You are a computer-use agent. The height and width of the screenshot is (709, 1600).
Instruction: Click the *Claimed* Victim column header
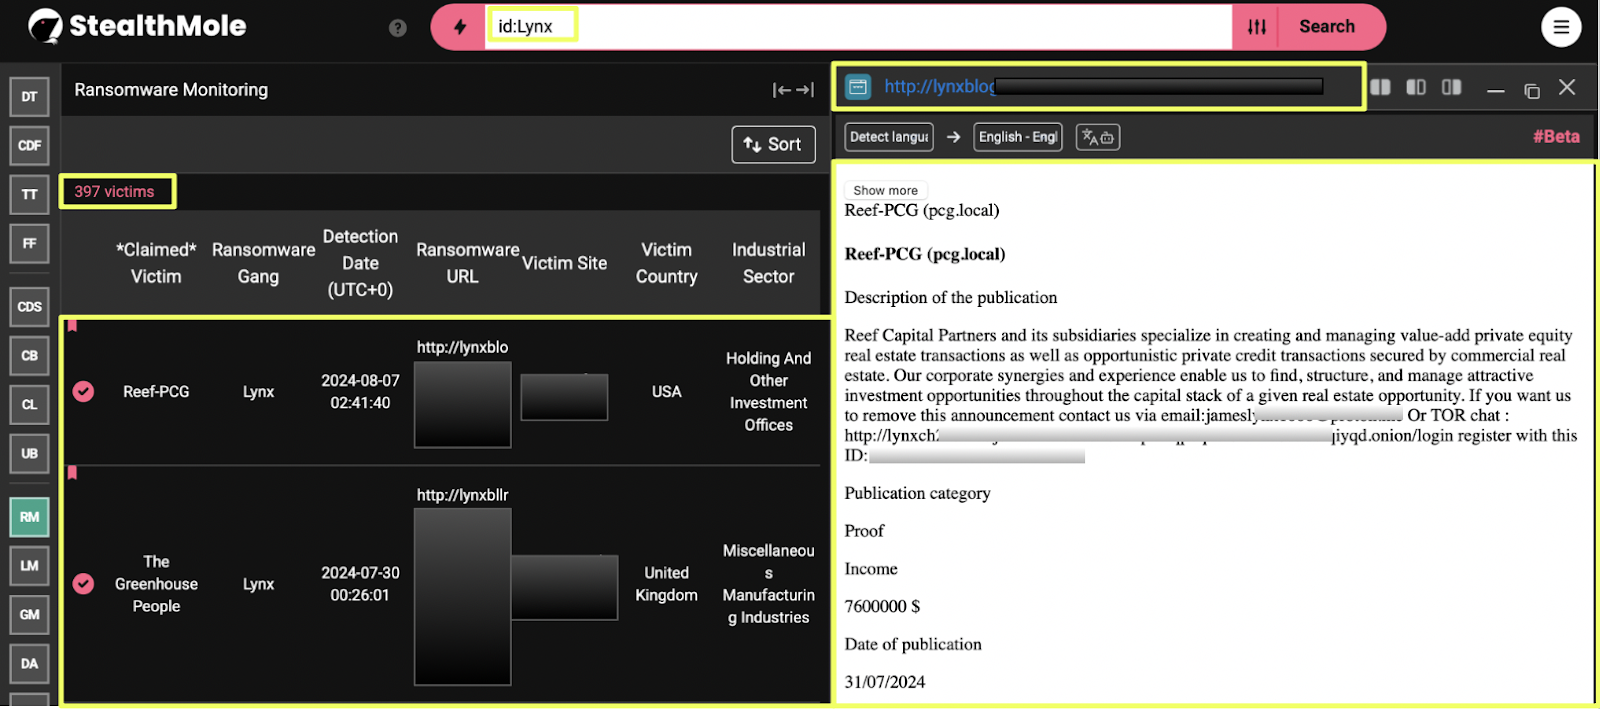pyautogui.click(x=156, y=263)
